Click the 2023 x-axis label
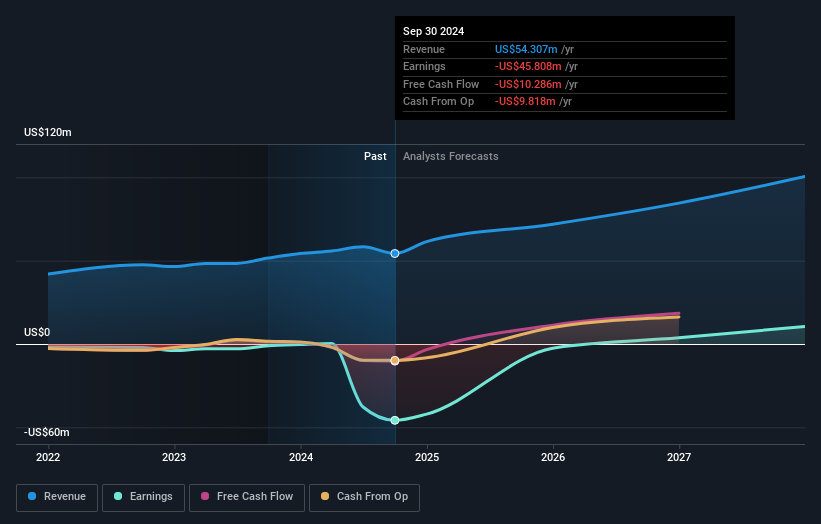Image resolution: width=821 pixels, height=524 pixels. point(174,457)
